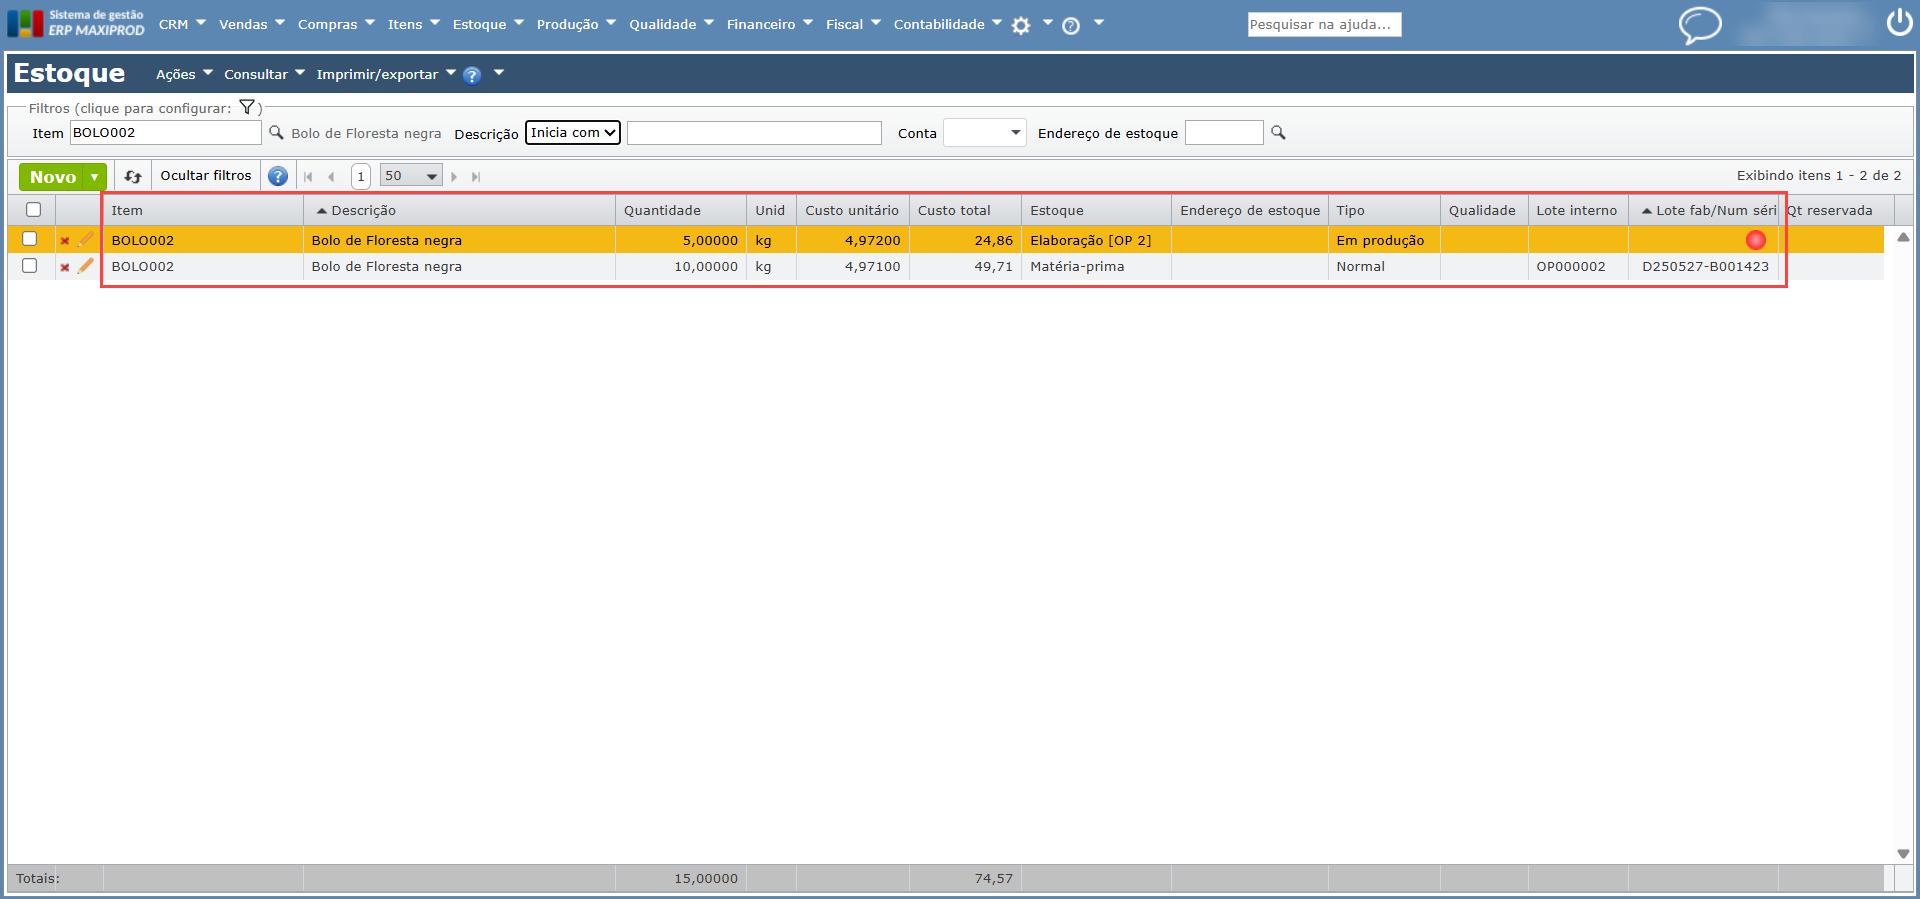The width and height of the screenshot is (1920, 899).
Task: Click the red circle in the Lote fab column
Action: pos(1755,240)
